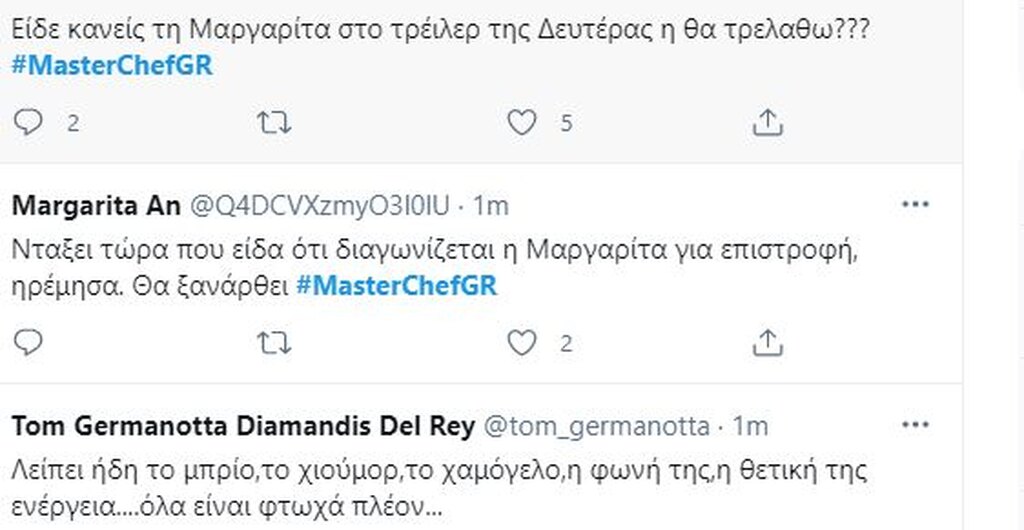Screen dimensions: 1024x530
Task: Reply to the Δευτέρας trailer tweet
Action: (30, 123)
